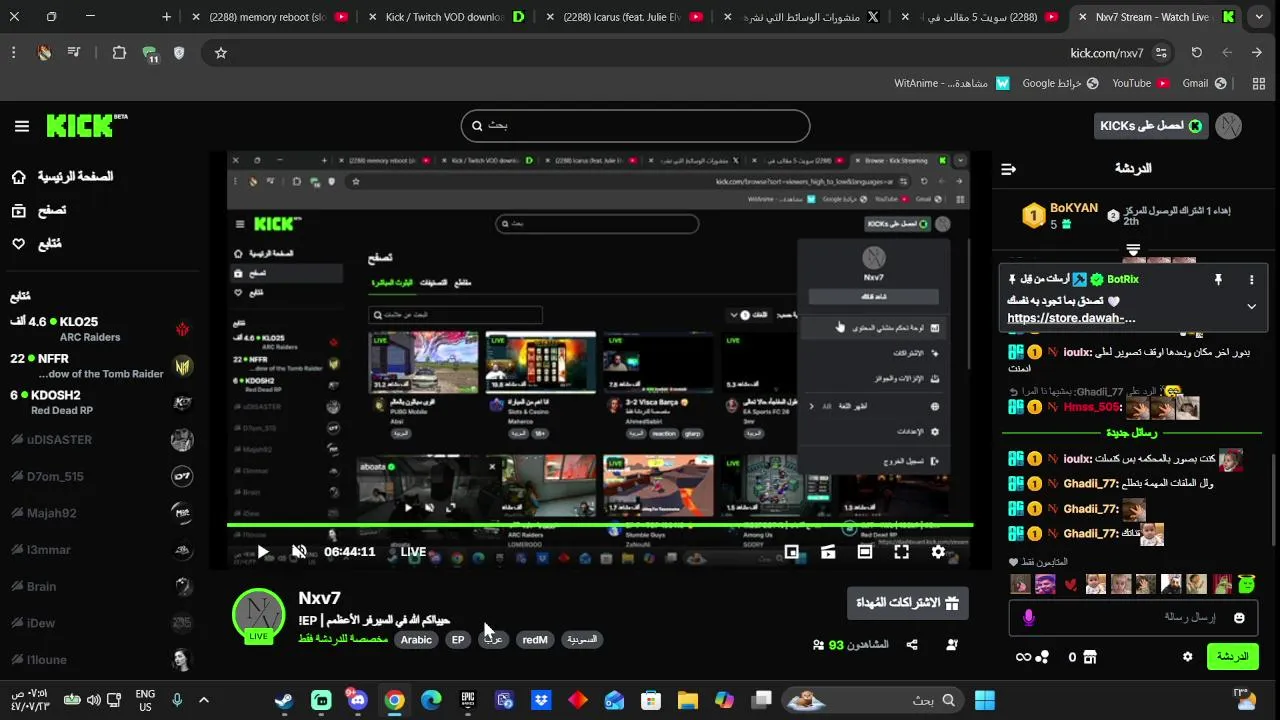
Task: Open Discord from the Windows taskbar
Action: (x=357, y=700)
